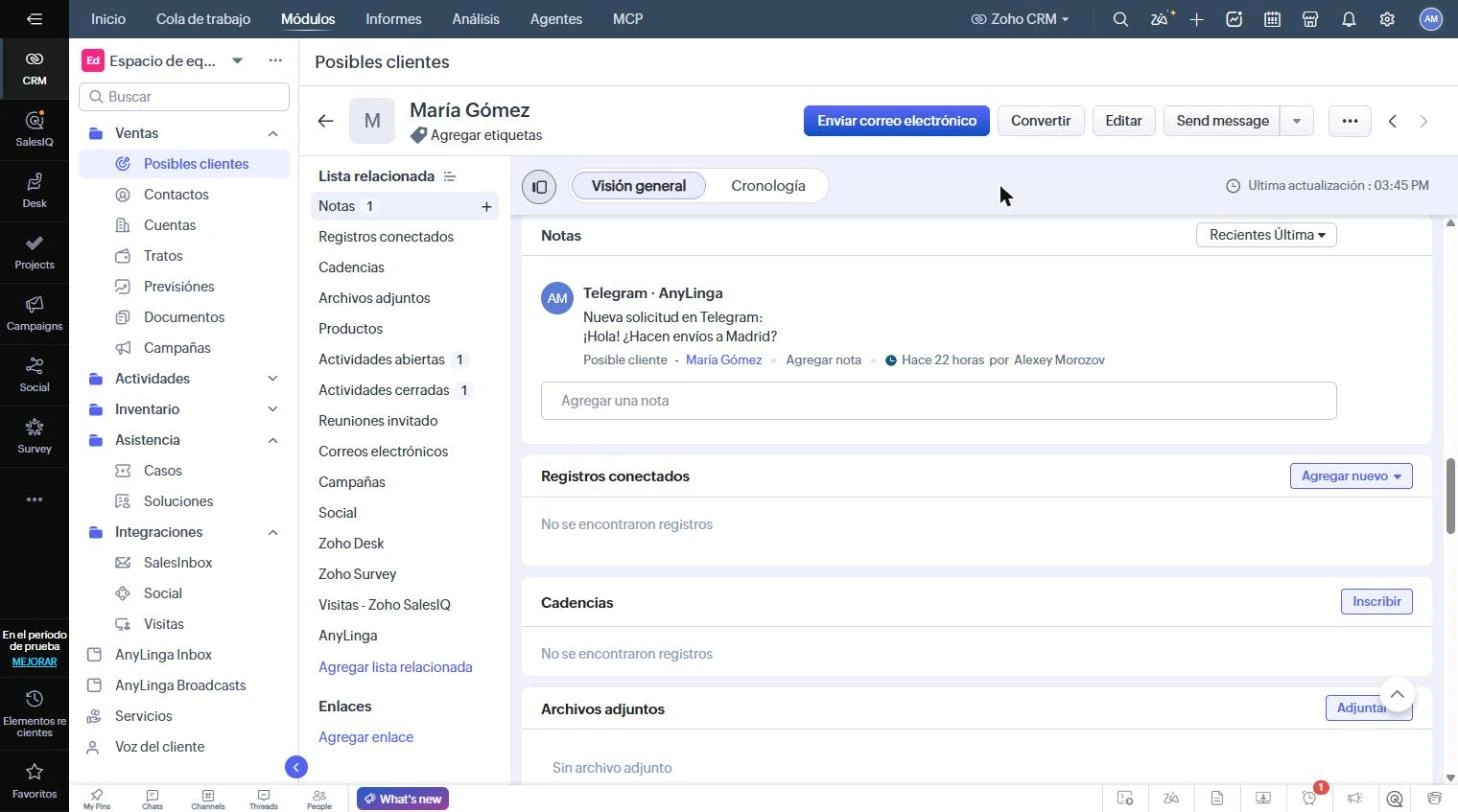Click the vertical scrollbar thumb of record page
Screen dimensions: 1458x812
(1451, 496)
